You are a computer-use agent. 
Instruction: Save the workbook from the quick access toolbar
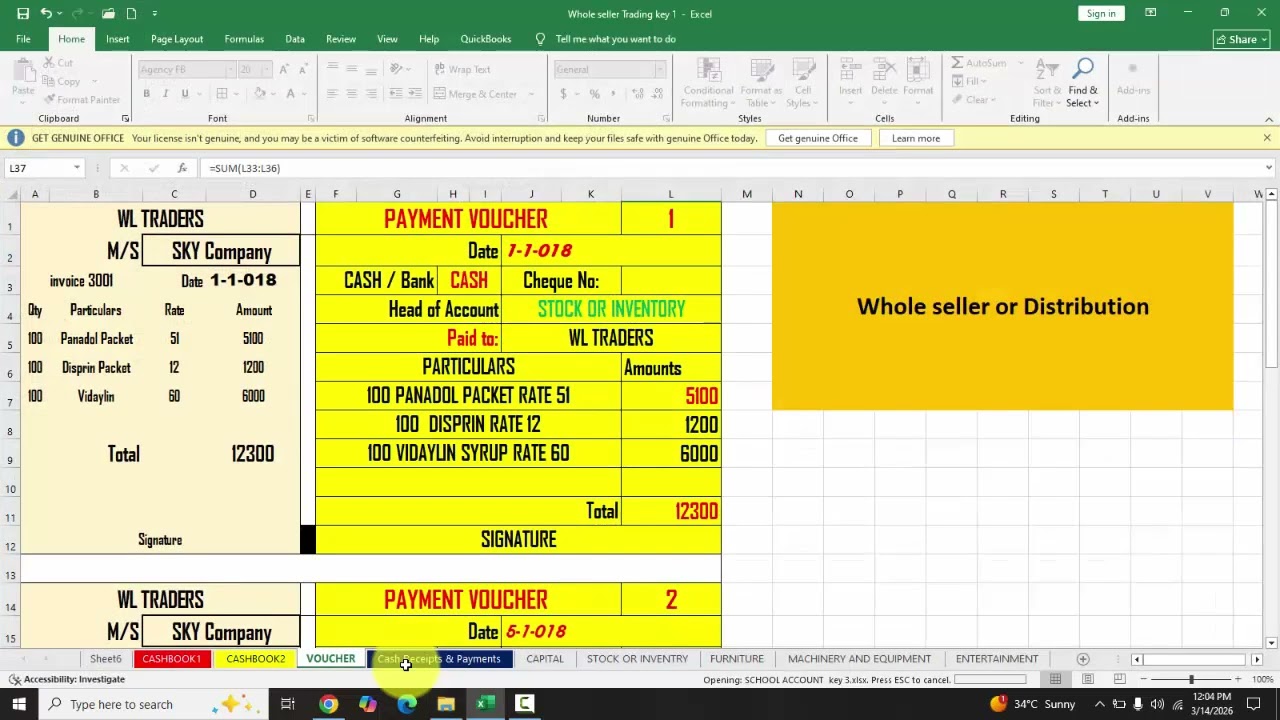coord(23,13)
